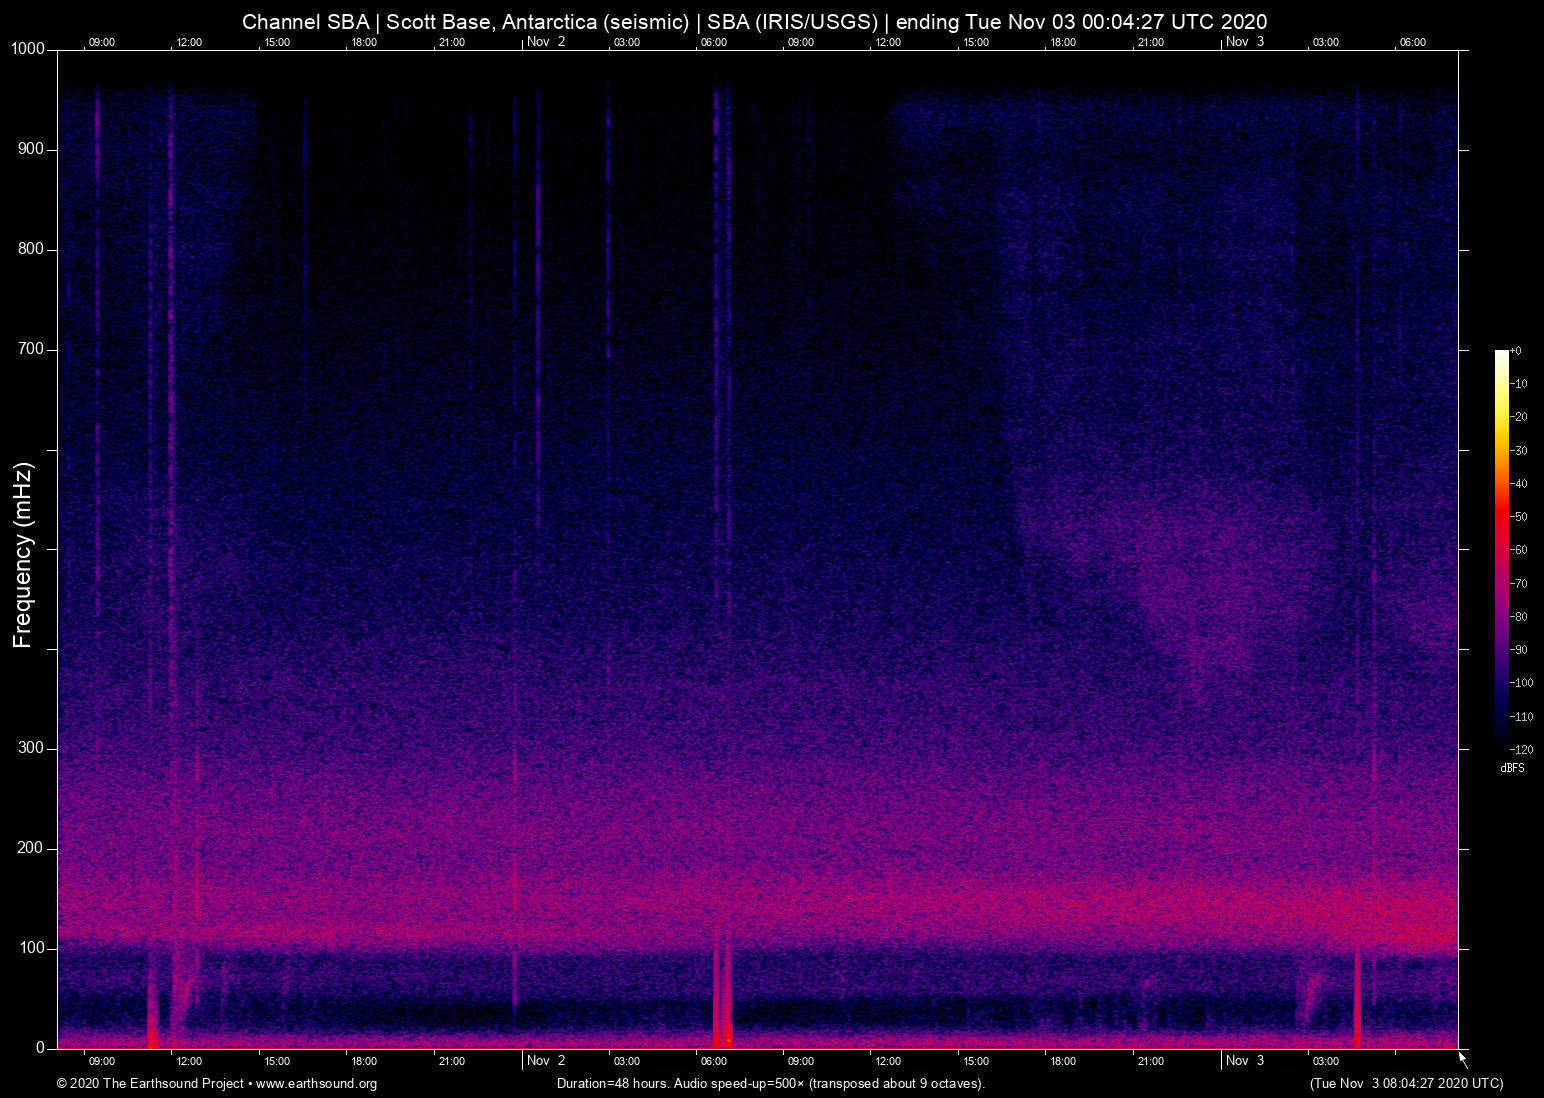Select the Nov 2 marker on top time axis
This screenshot has width=1544, height=1098.
(545, 42)
